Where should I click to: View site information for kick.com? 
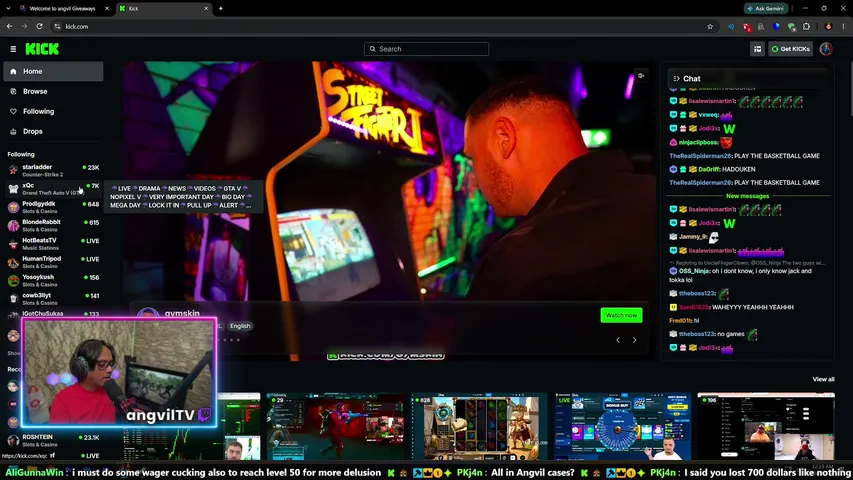(57, 26)
